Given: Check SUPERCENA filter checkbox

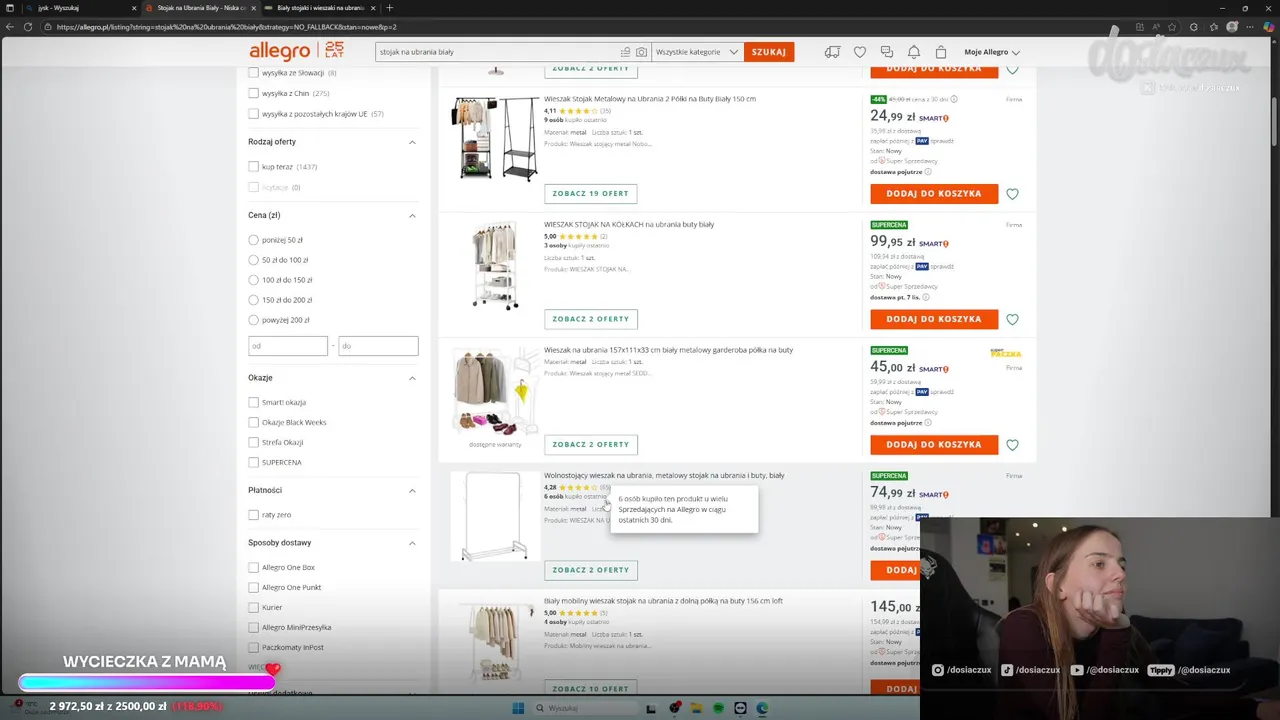Looking at the screenshot, I should pos(253,462).
